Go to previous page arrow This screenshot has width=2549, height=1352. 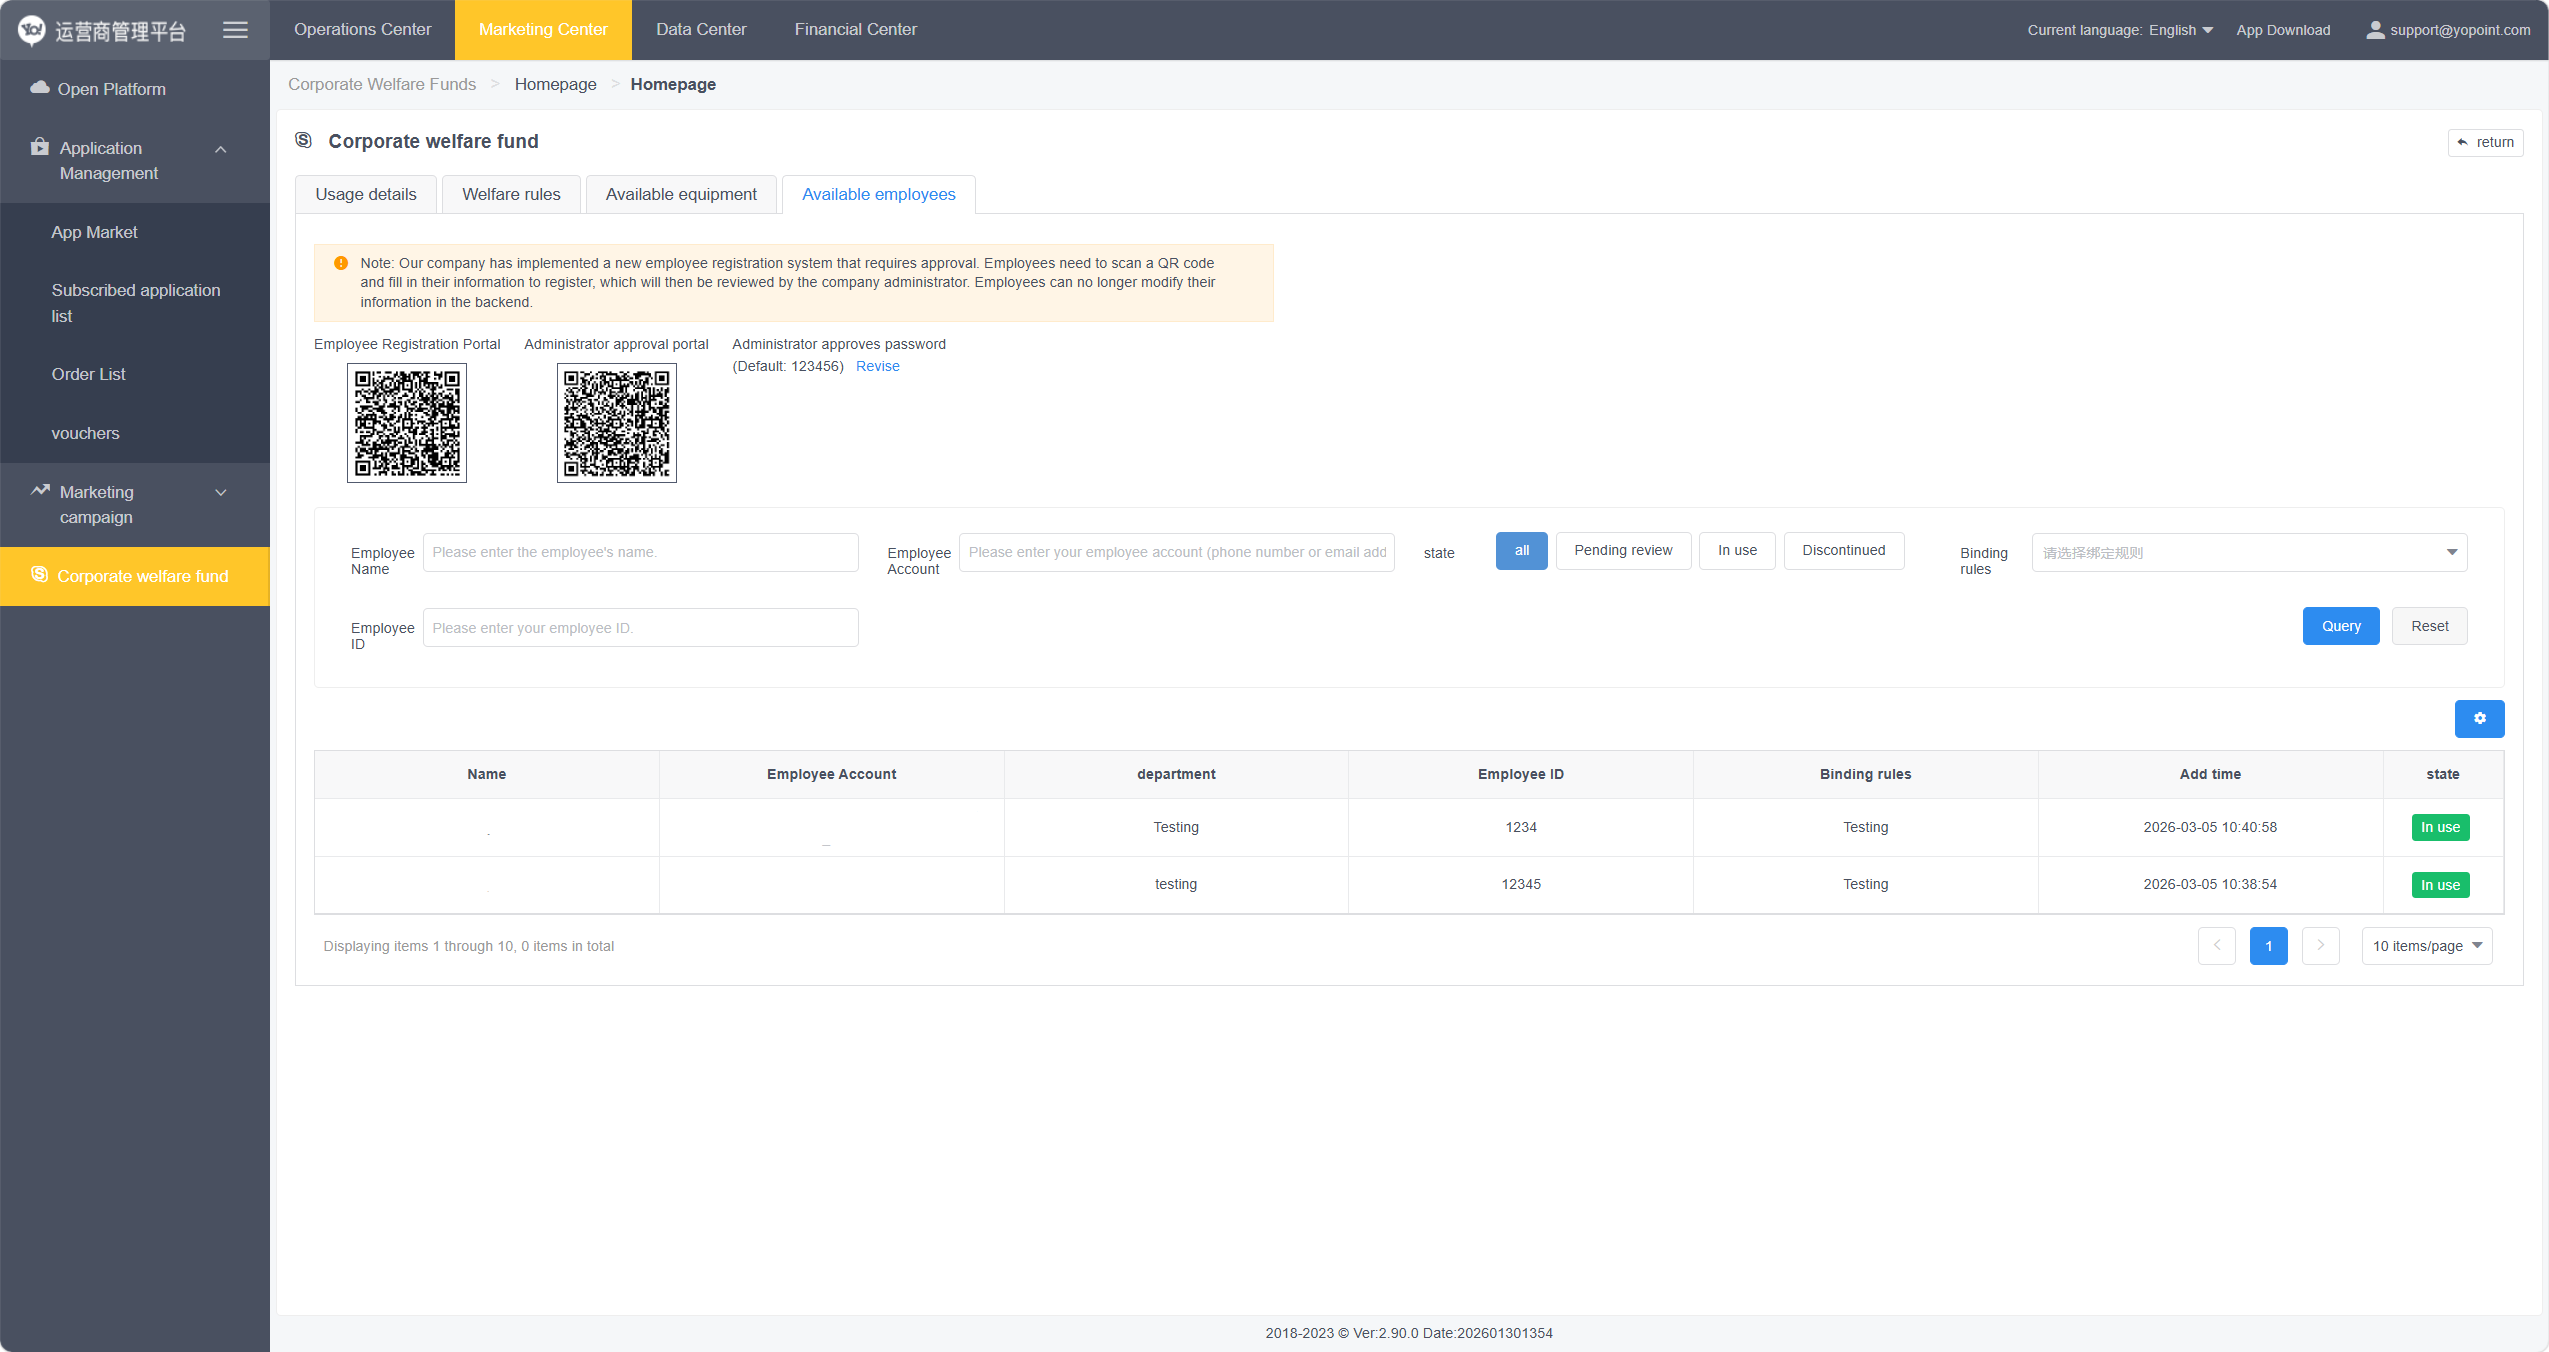click(2216, 945)
